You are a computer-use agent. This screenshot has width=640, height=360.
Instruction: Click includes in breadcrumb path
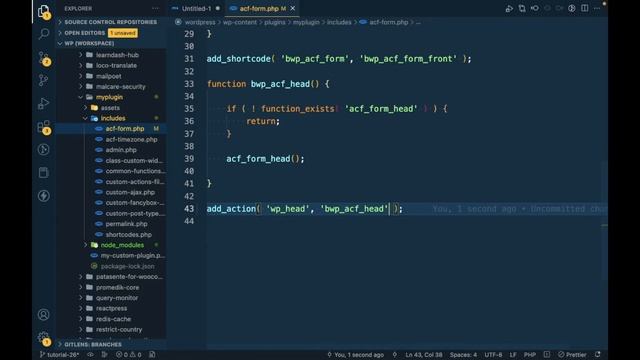[339, 22]
